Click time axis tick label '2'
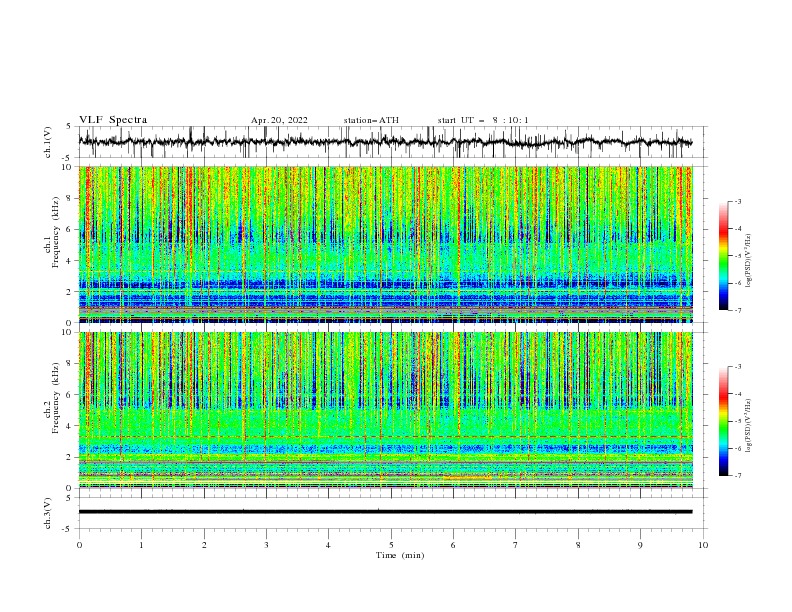This screenshot has width=792, height=612. [204, 545]
